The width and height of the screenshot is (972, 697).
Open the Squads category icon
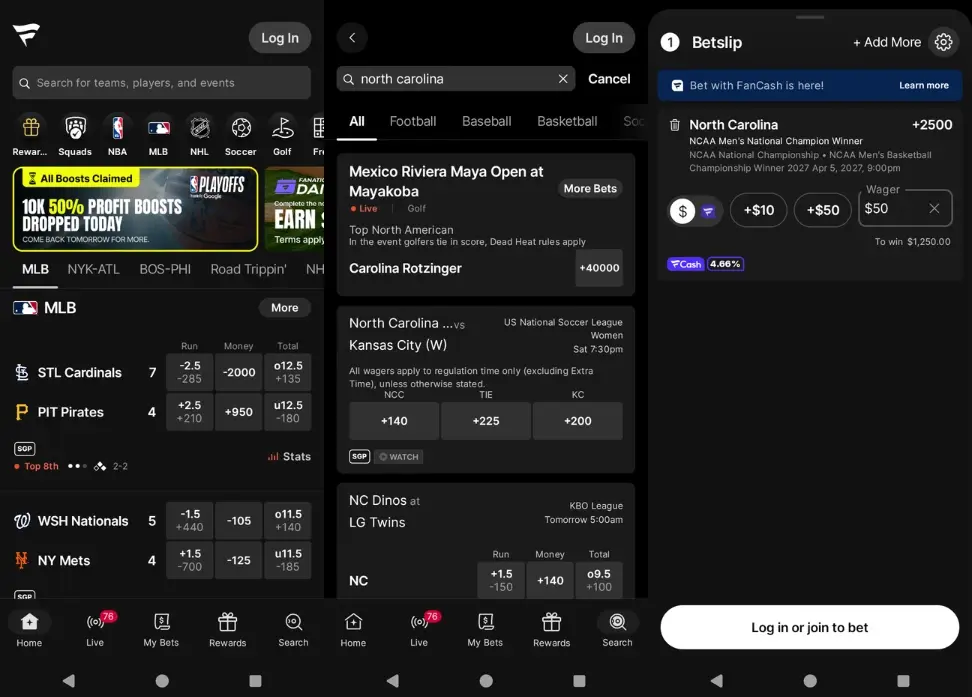click(75, 128)
